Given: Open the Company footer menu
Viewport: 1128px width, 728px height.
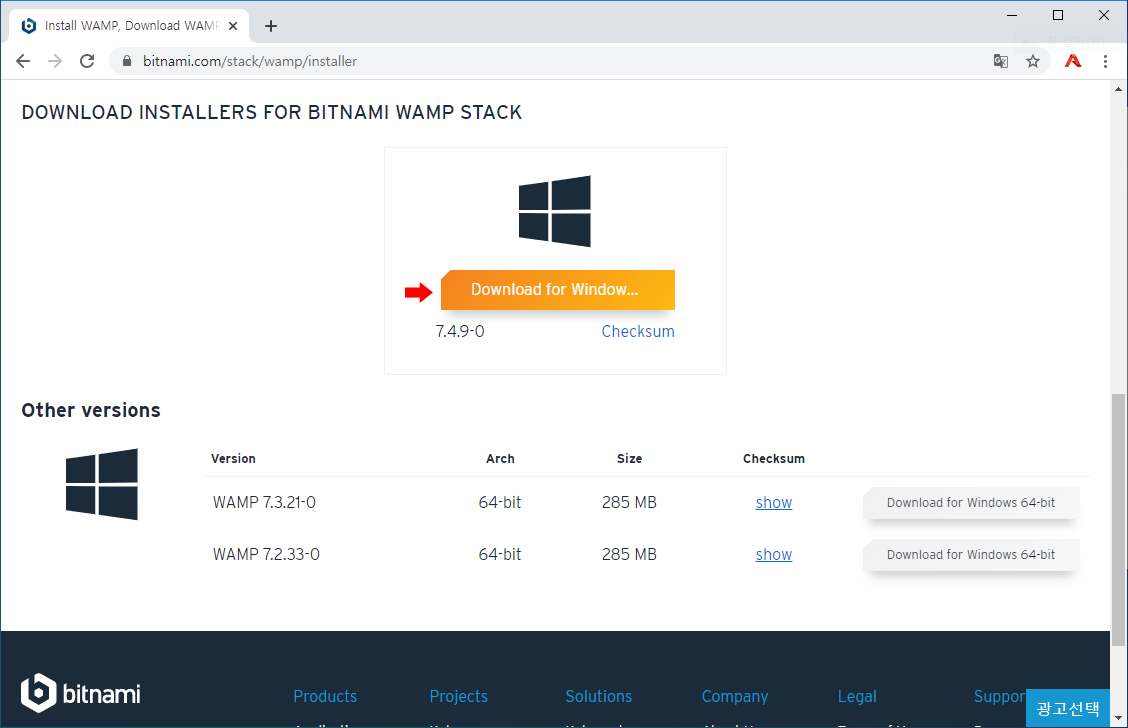Looking at the screenshot, I should click(734, 696).
